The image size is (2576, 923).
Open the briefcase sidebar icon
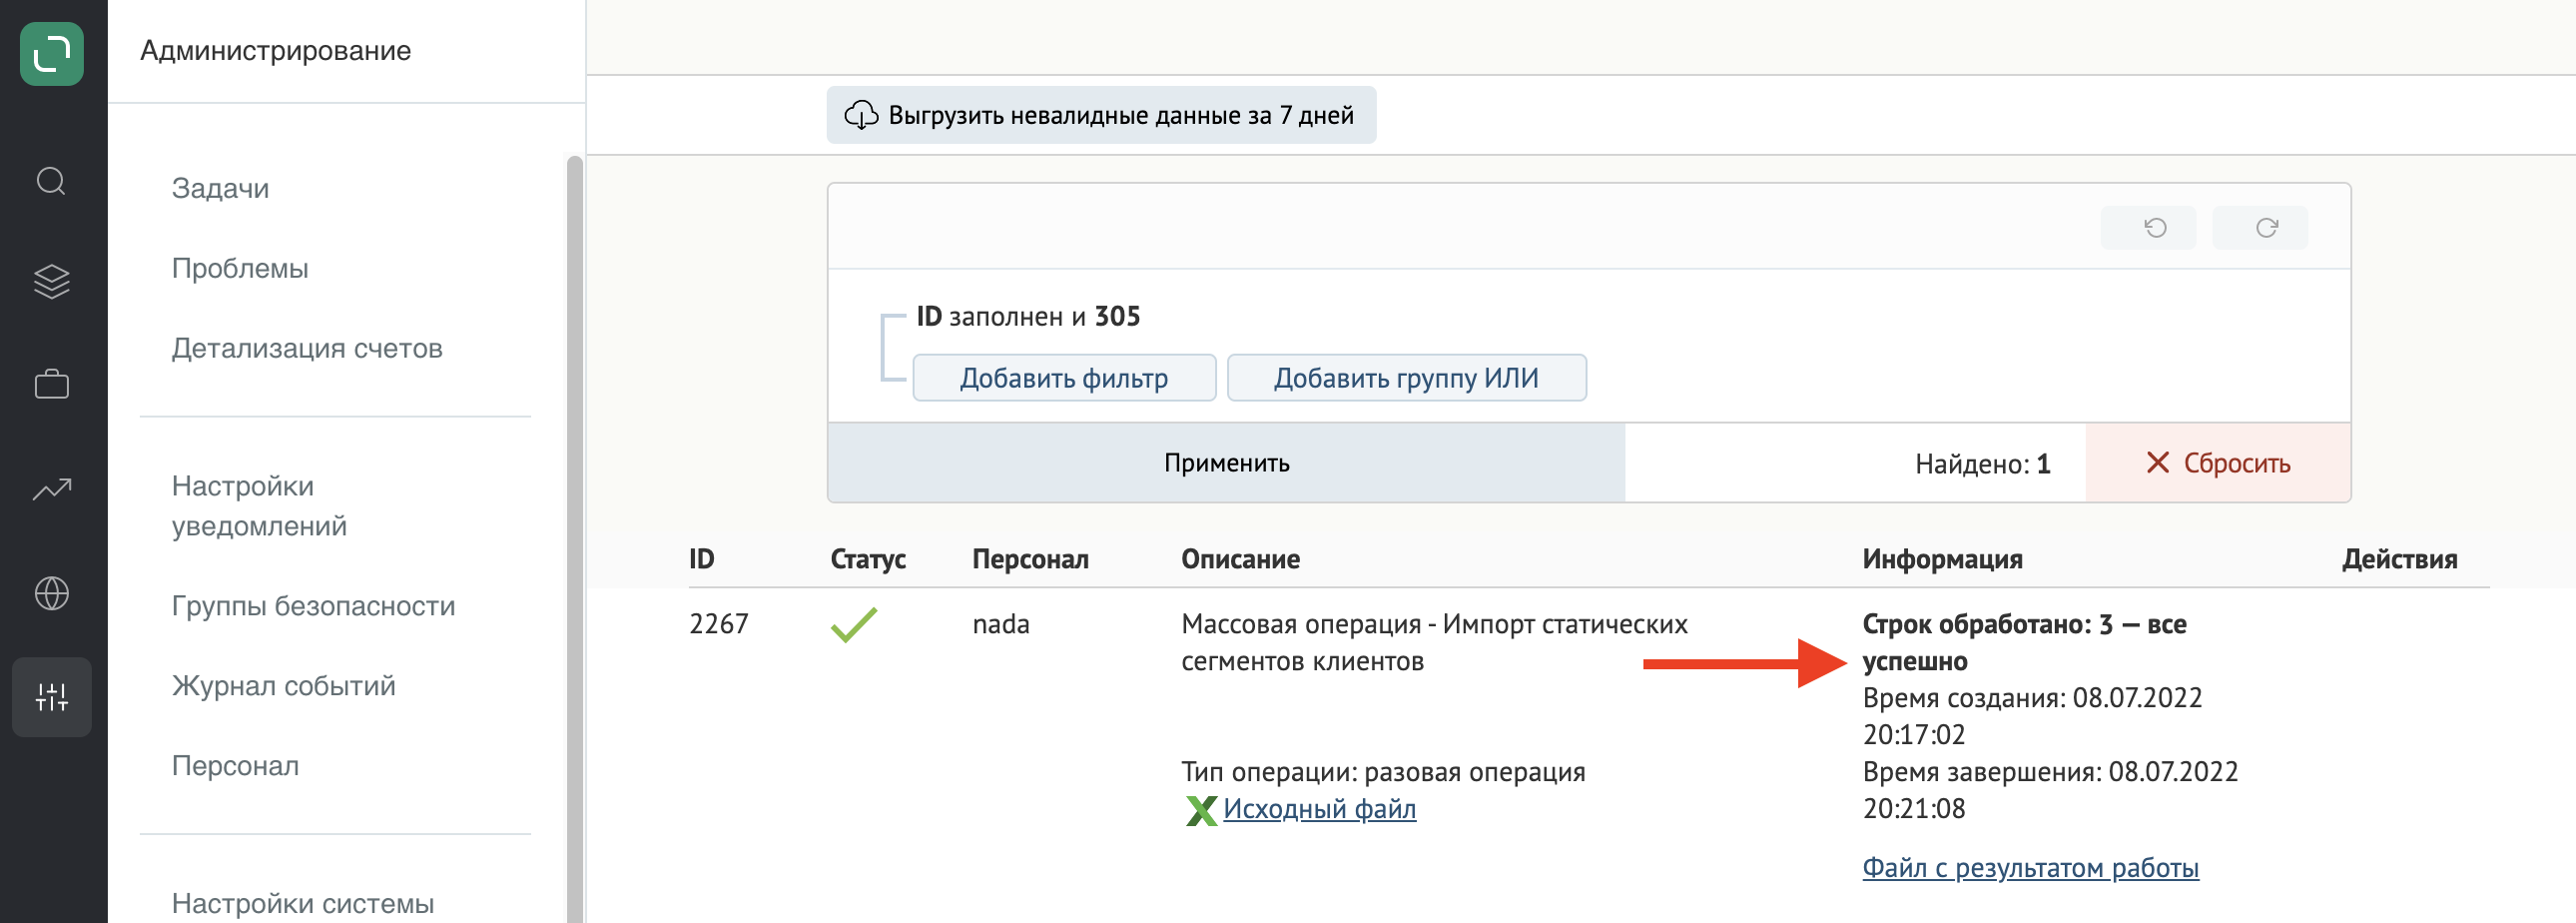(x=52, y=384)
